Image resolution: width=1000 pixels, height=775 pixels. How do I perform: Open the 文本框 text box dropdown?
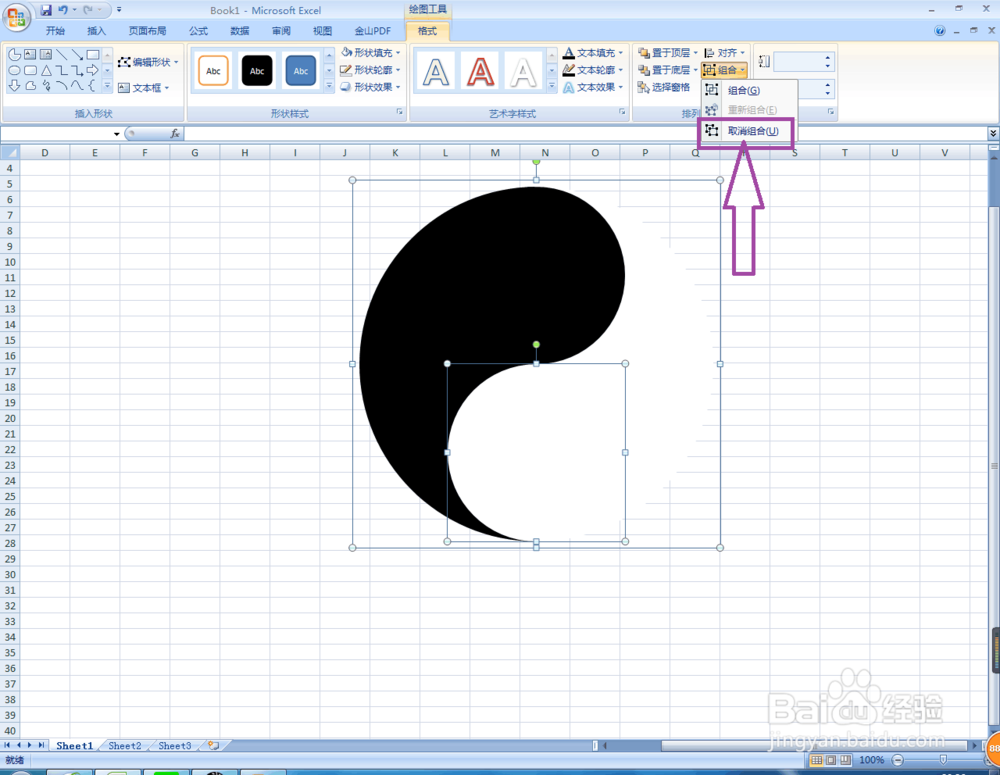coord(144,87)
